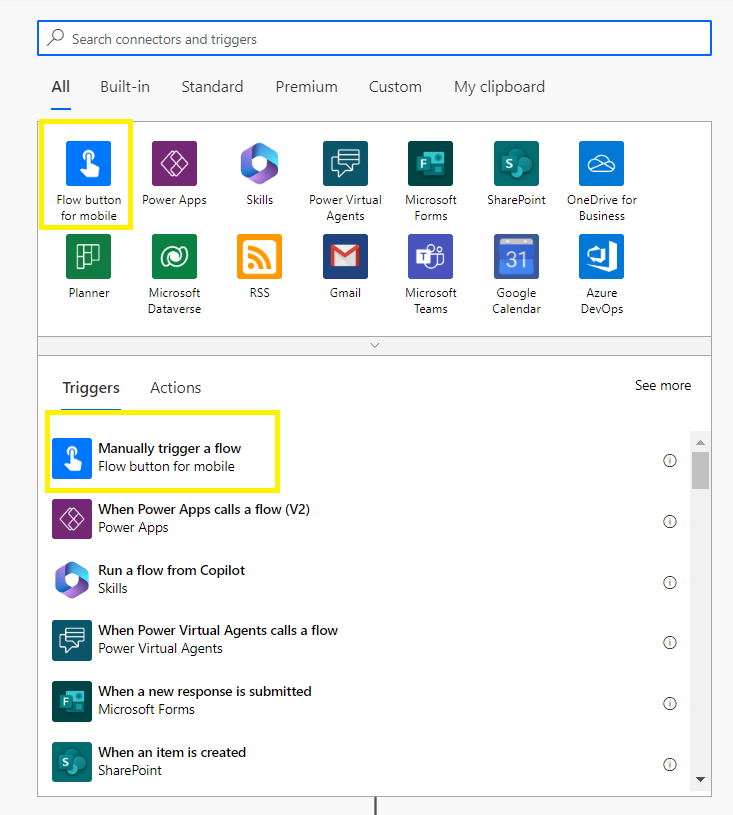
Task: Switch to the Built-in tab
Action: tap(125, 87)
